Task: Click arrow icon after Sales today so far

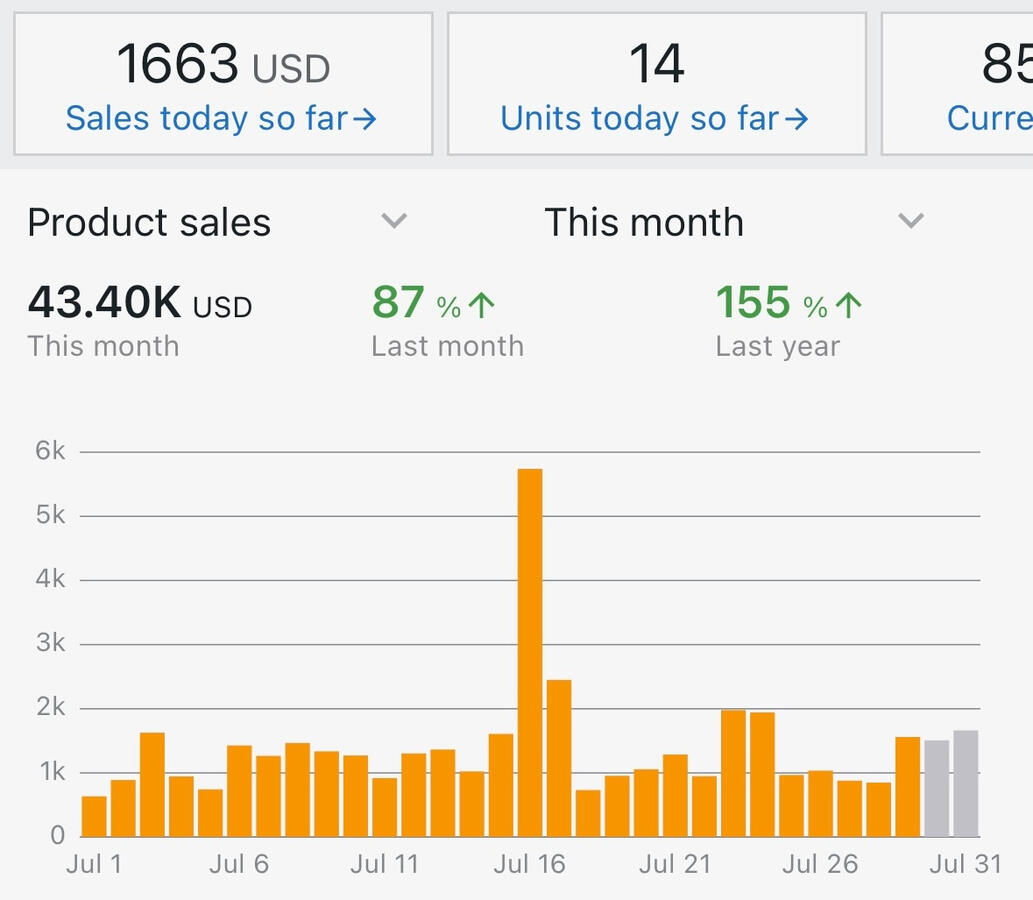Action: coord(365,120)
